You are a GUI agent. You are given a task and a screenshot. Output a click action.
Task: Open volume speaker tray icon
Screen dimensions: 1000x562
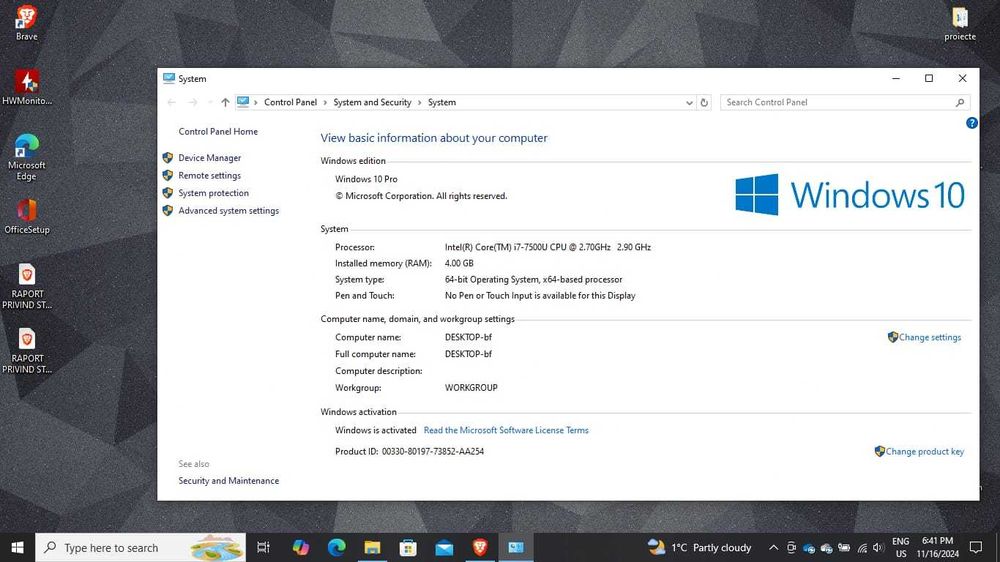[878, 547]
